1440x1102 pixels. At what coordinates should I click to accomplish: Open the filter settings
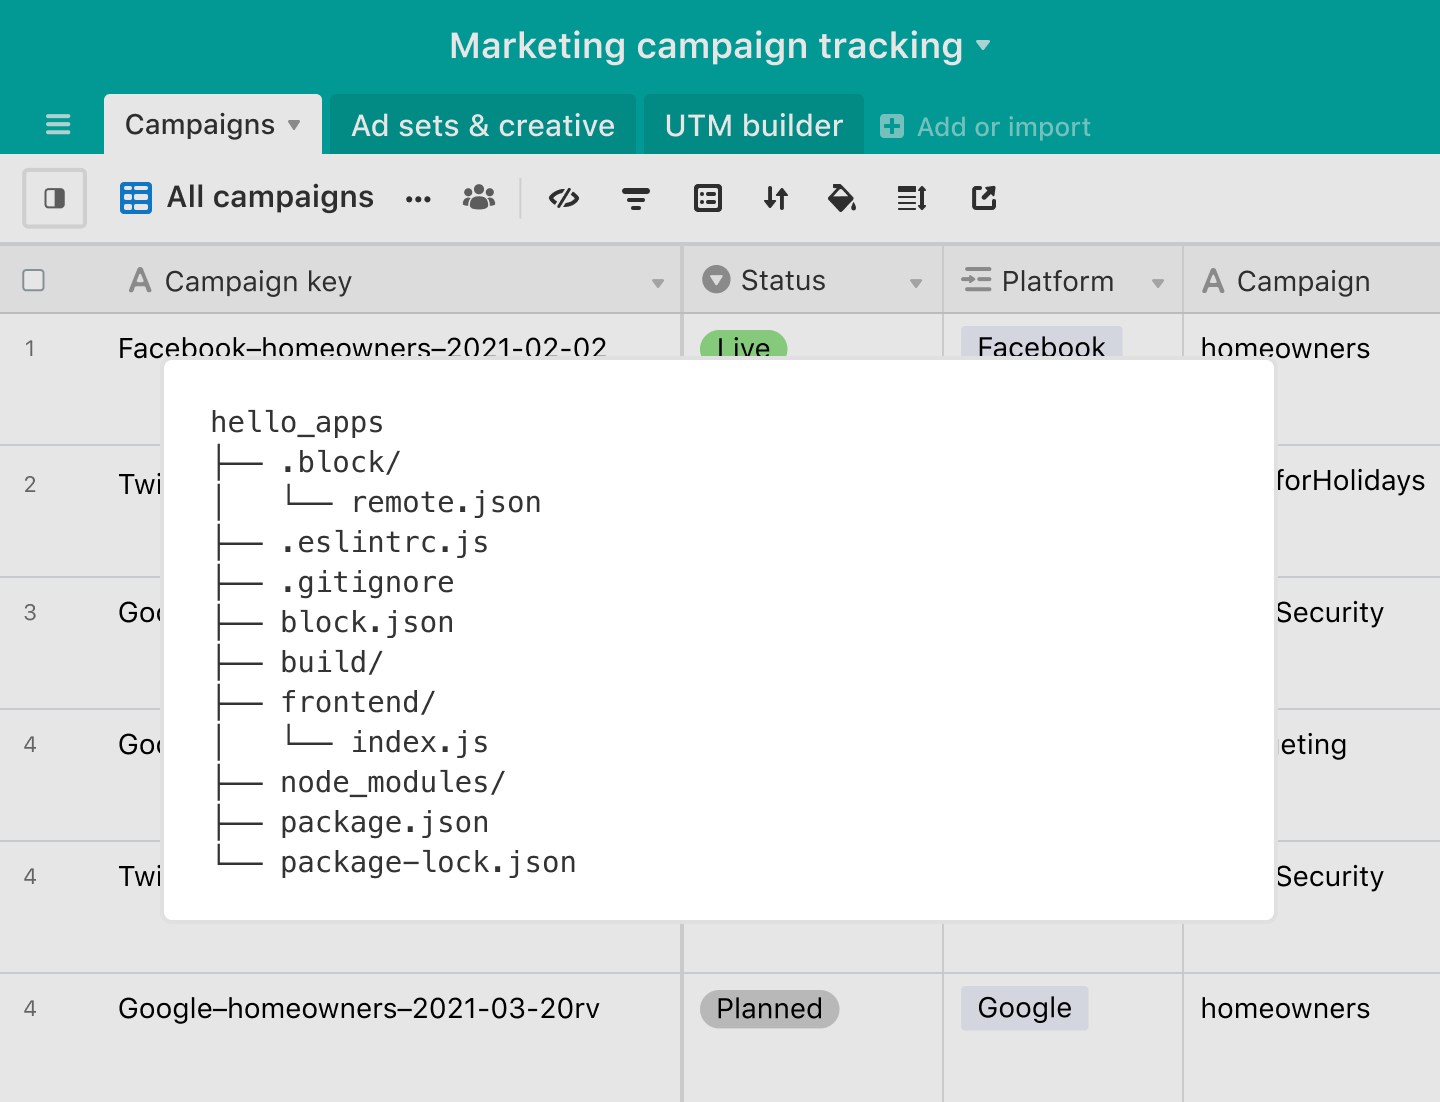(636, 198)
